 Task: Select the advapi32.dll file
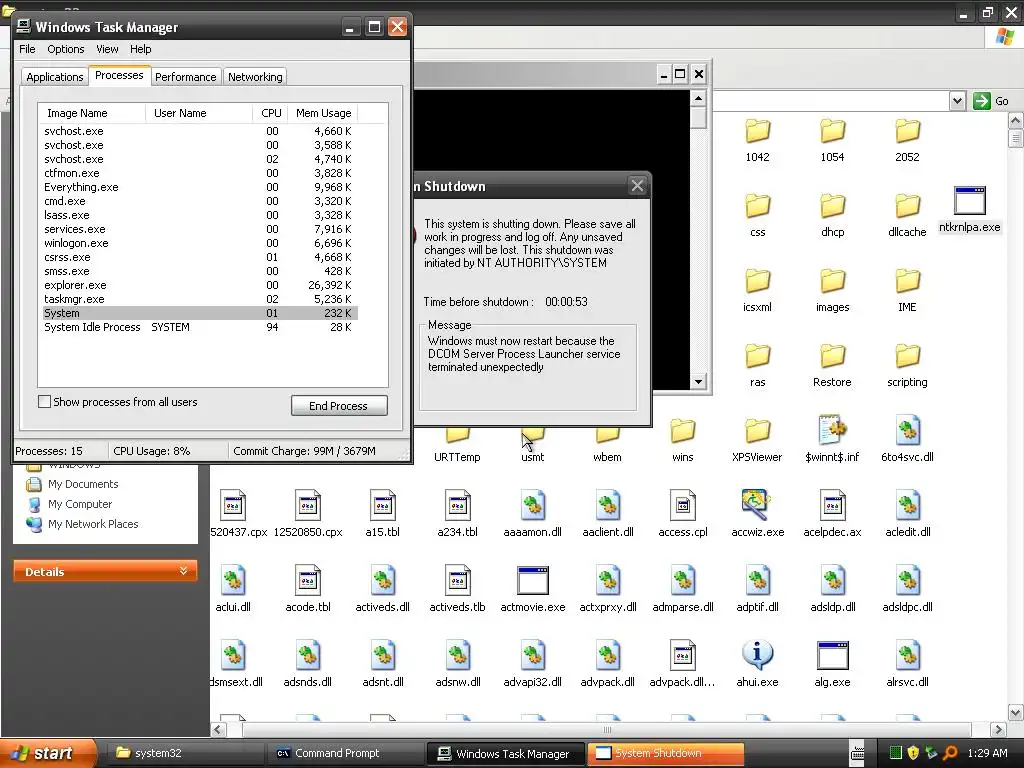[532, 656]
